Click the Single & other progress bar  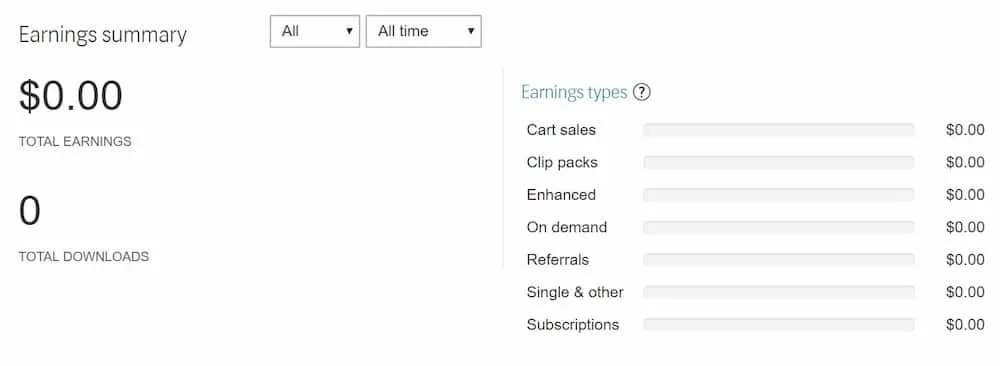(x=779, y=292)
